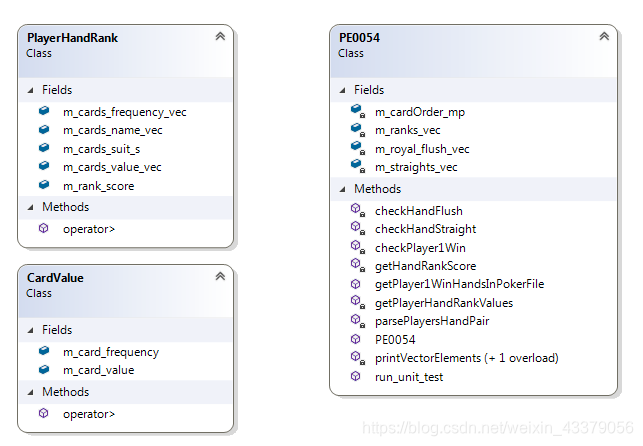Collapse the PE0054 class box chevron
The image size is (643, 446).
point(604,36)
